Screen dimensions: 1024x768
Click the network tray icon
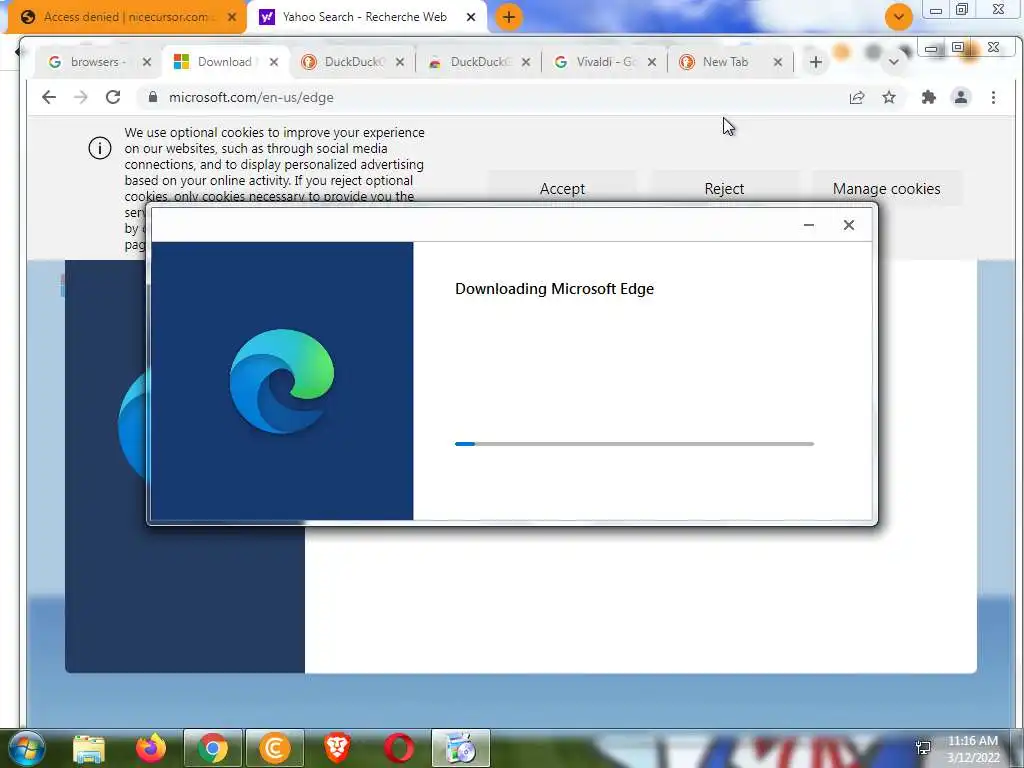click(923, 748)
